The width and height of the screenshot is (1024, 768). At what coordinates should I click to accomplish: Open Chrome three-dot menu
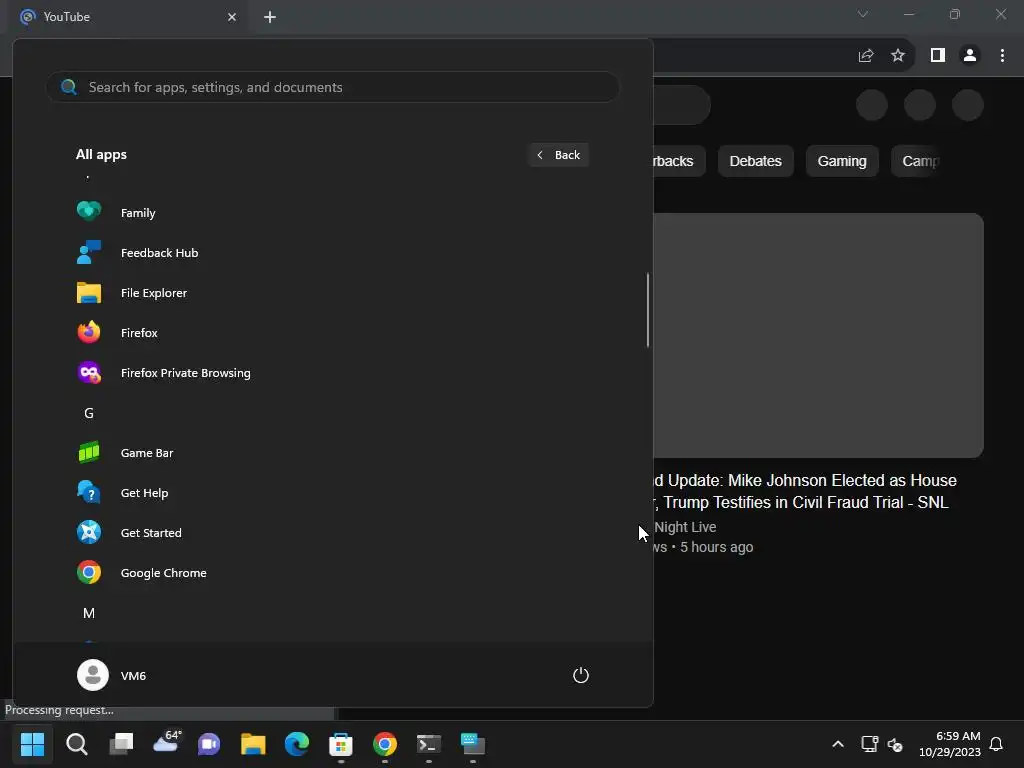(1002, 56)
